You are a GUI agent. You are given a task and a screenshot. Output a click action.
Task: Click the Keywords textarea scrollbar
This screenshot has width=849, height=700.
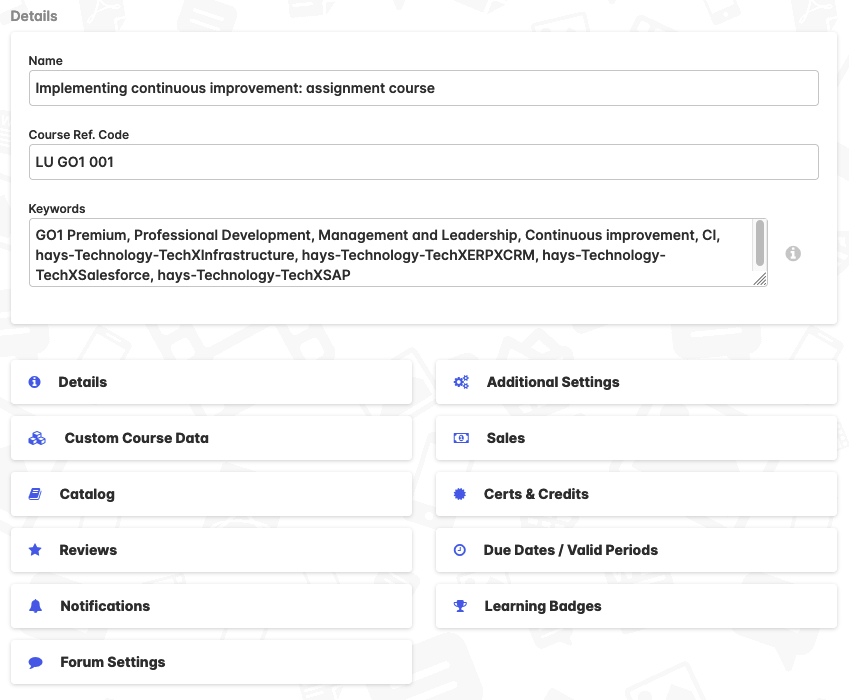(760, 244)
